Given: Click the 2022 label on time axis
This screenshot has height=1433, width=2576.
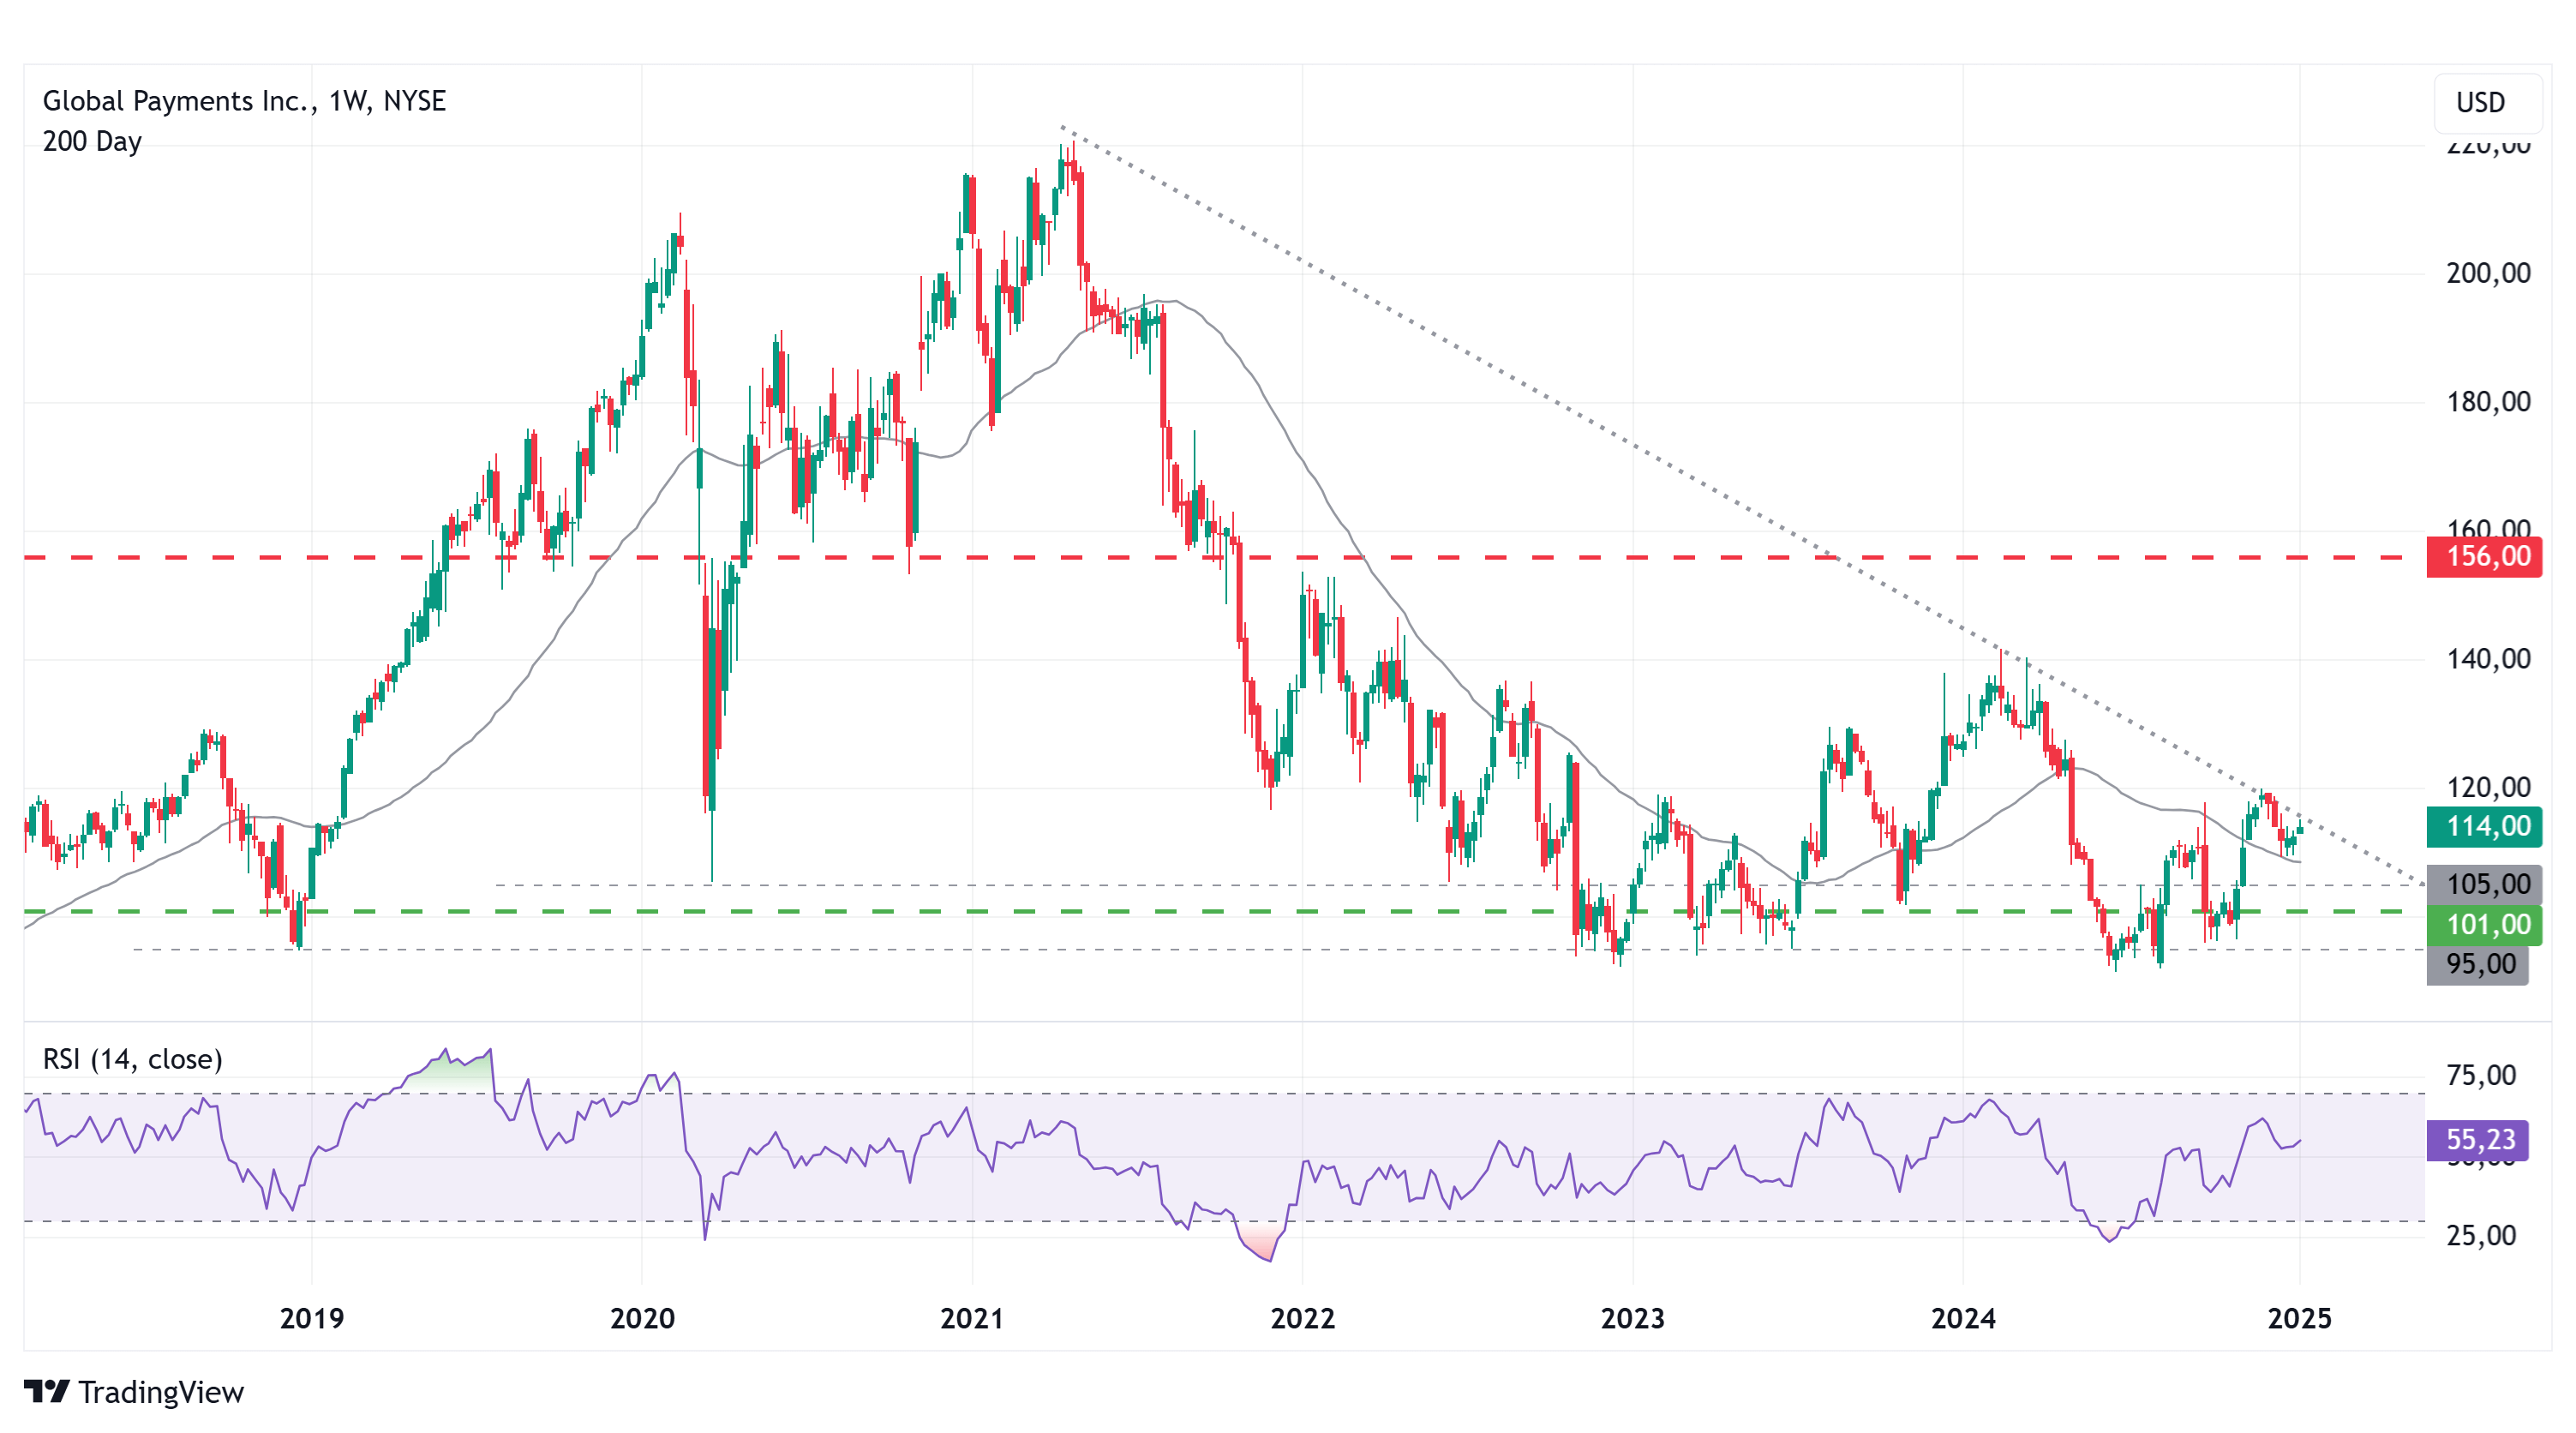Looking at the screenshot, I should tap(1302, 1318).
